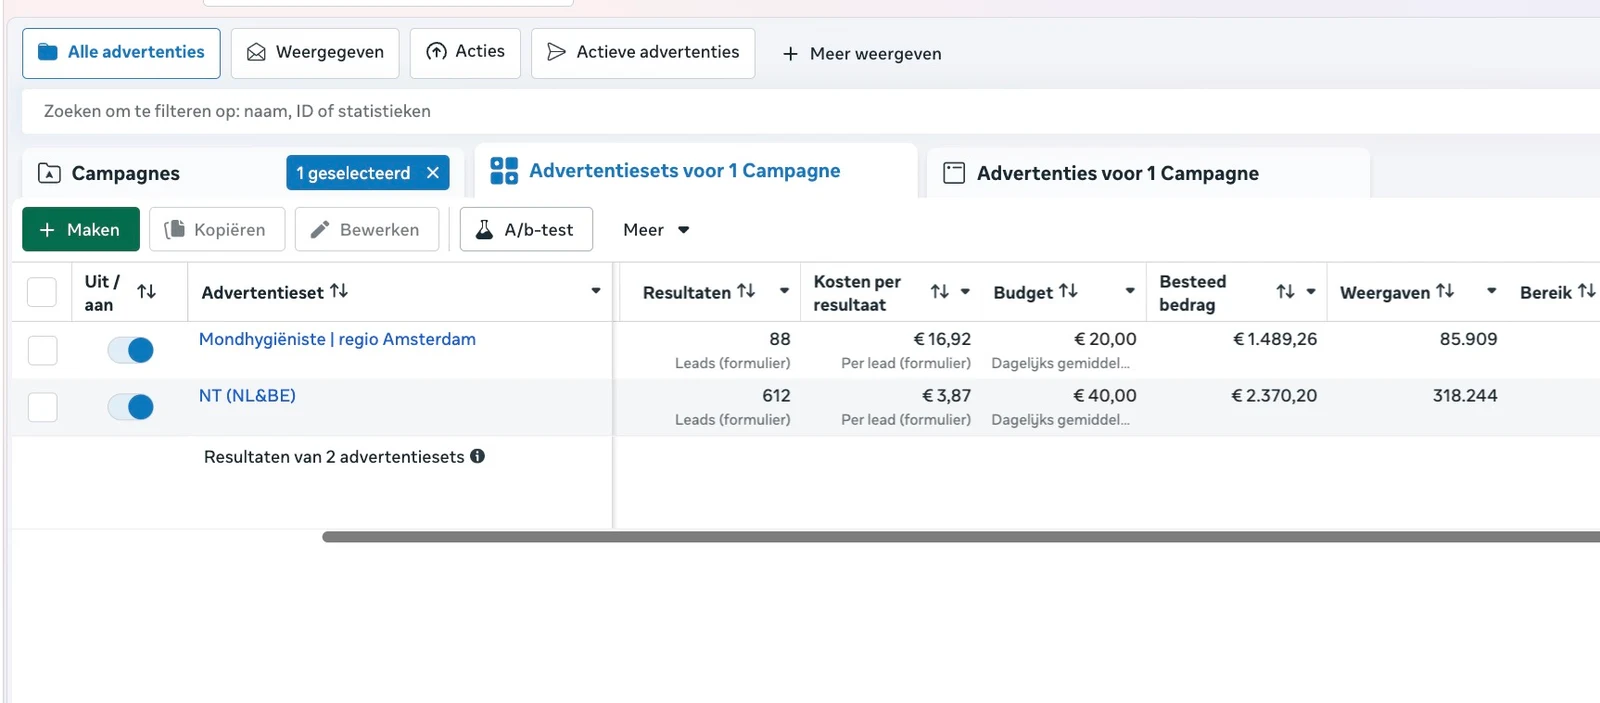Tick checkbox for NT (NL&BE) row
1600x703 pixels.
point(42,407)
